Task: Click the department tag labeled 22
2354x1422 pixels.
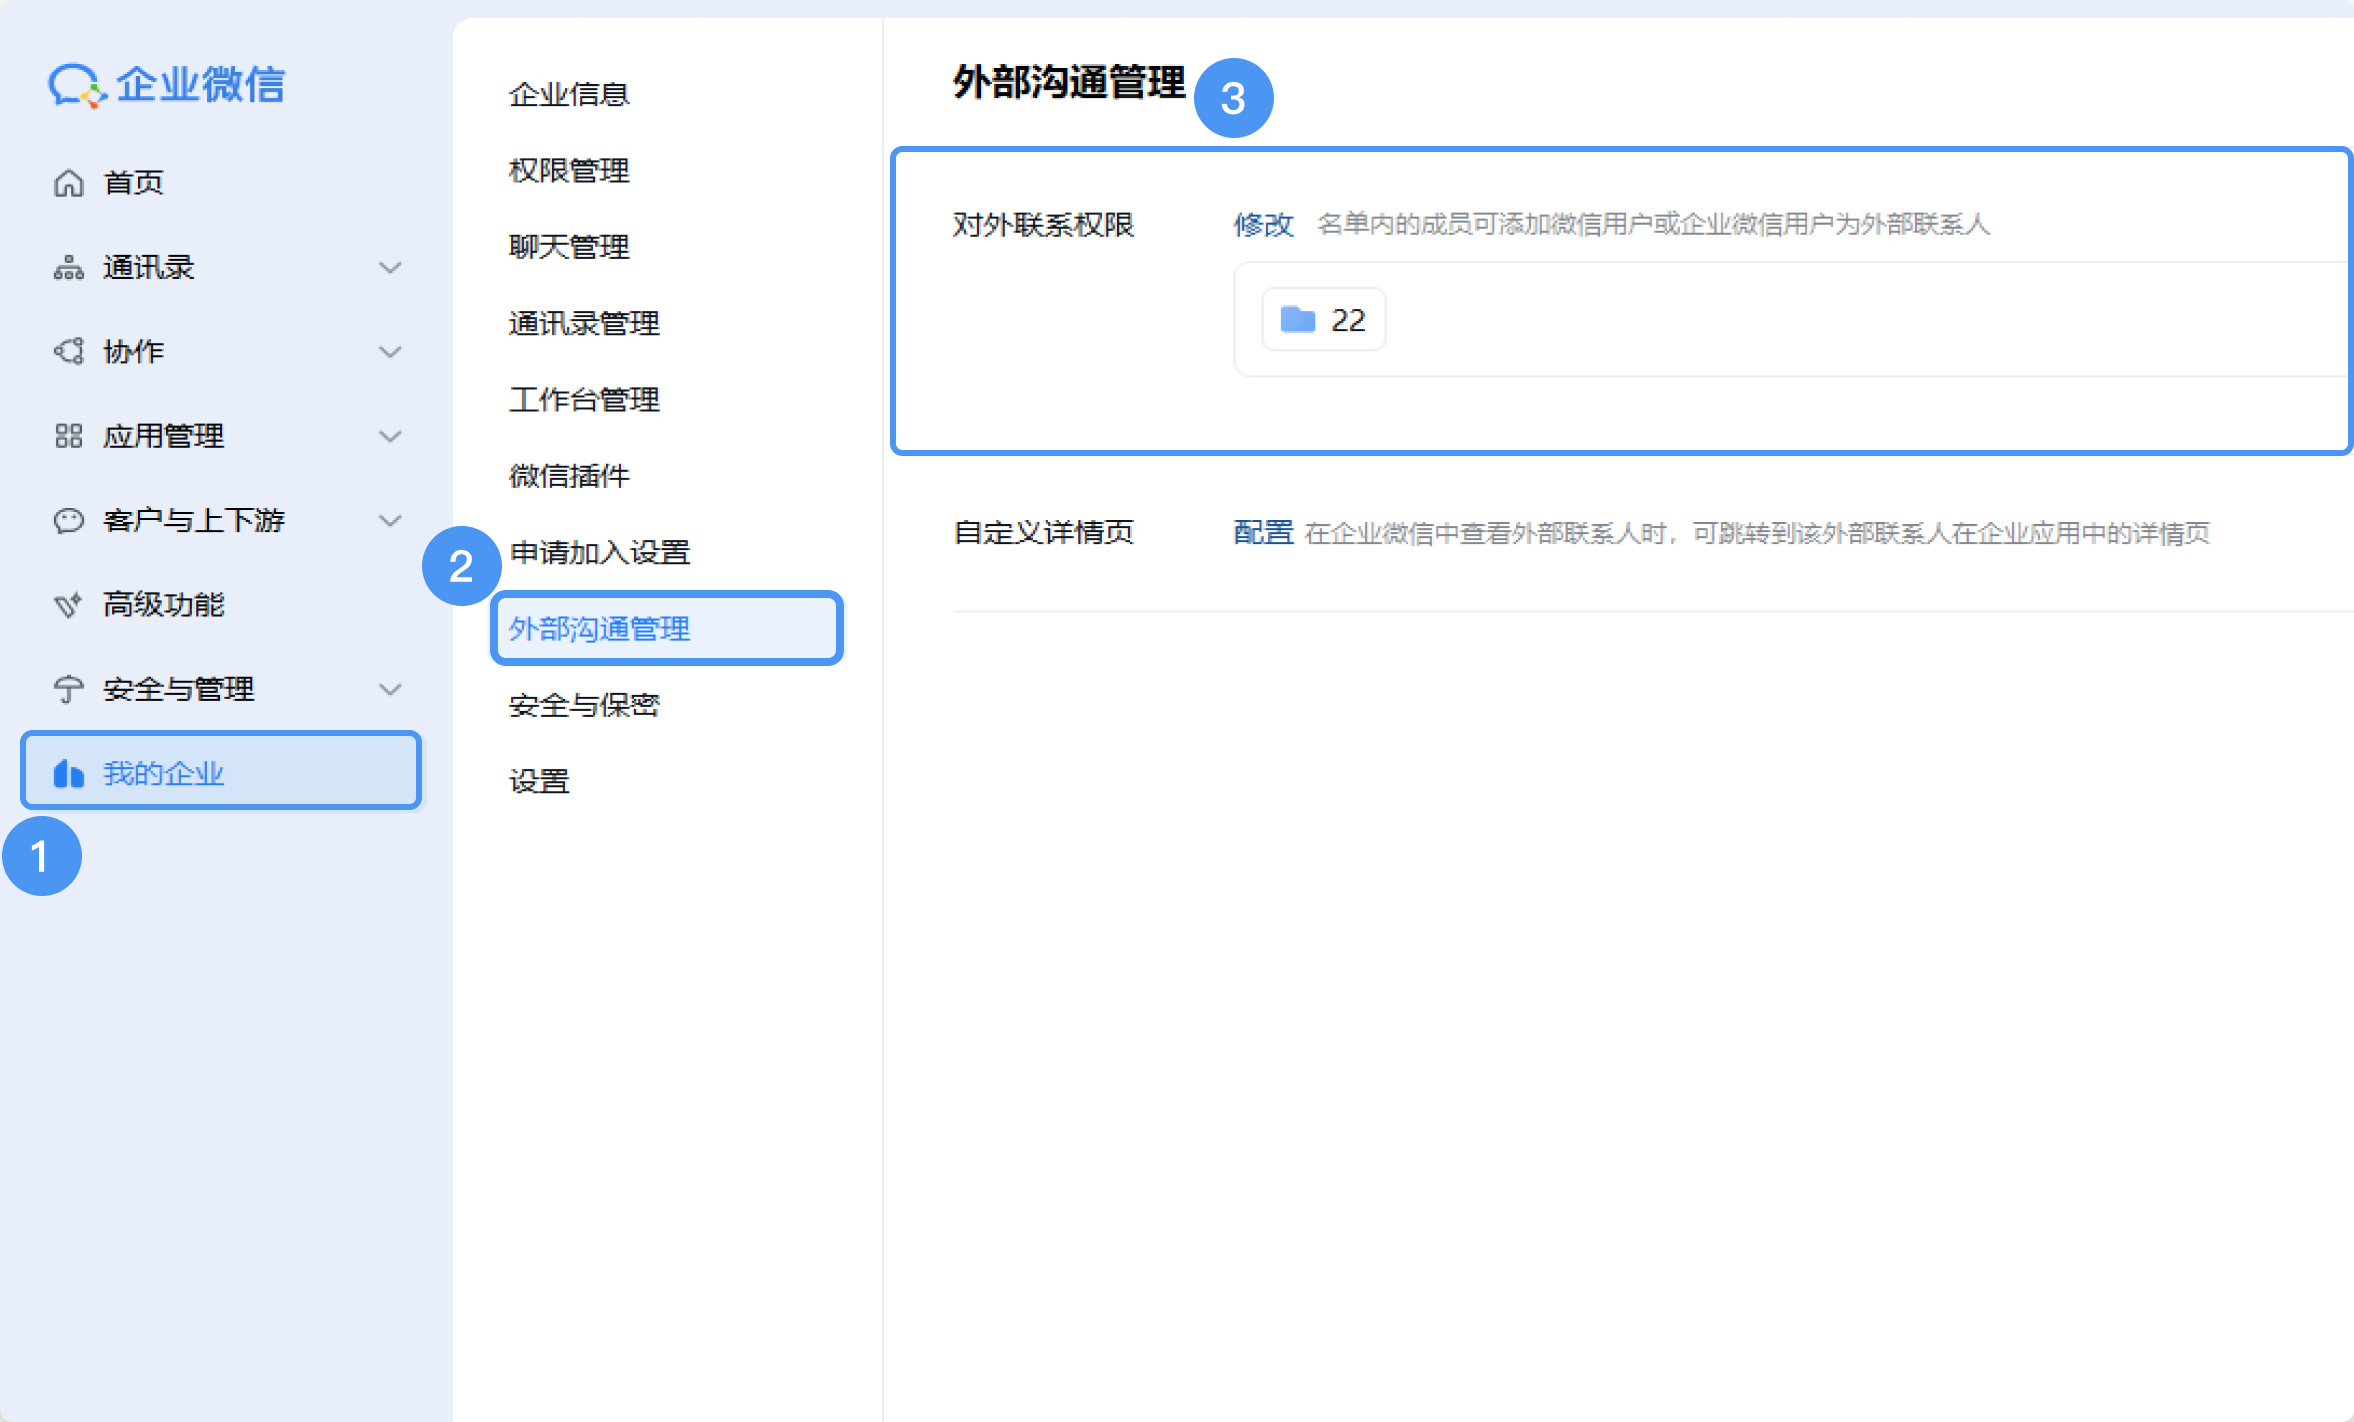Action: tap(1323, 319)
